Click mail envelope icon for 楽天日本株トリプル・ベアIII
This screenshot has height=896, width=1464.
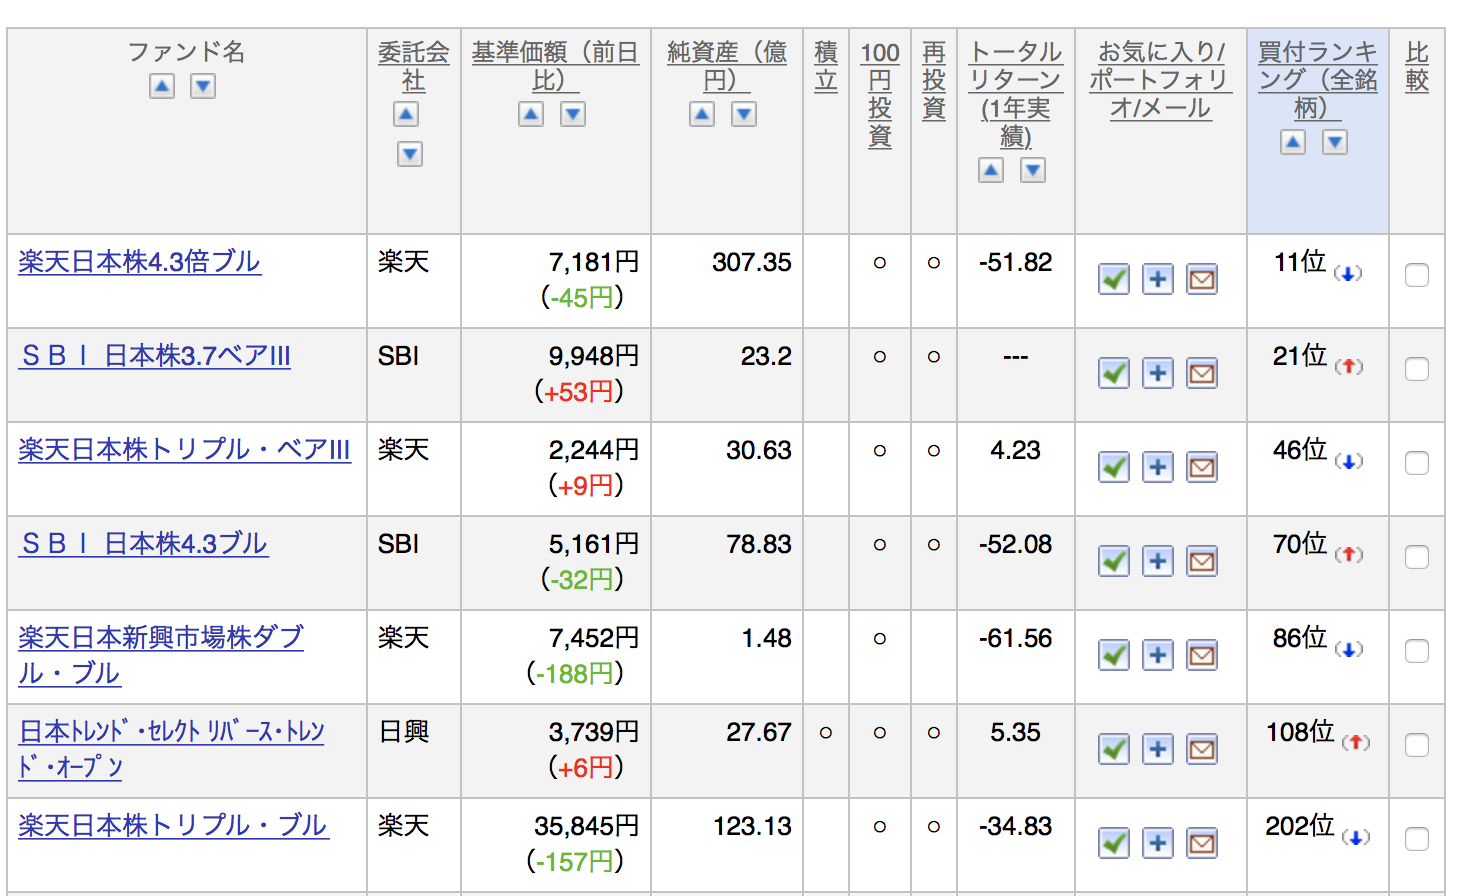pyautogui.click(x=1201, y=467)
